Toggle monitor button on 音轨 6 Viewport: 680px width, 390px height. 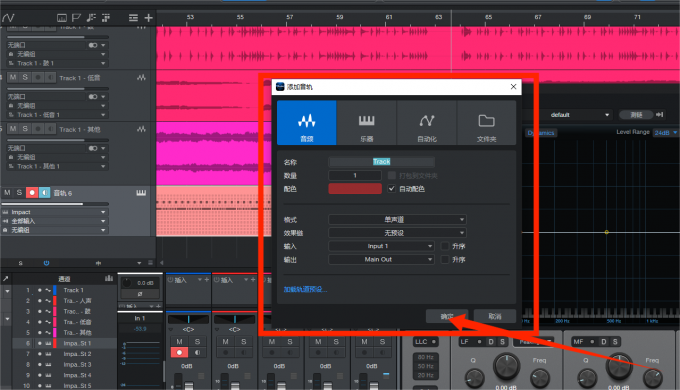45,193
